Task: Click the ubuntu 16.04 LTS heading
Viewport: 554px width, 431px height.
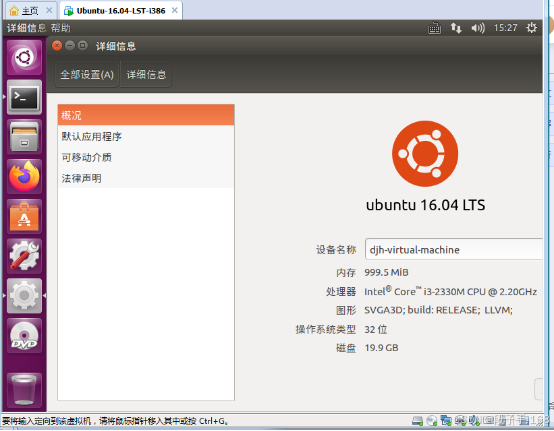Action: (x=425, y=205)
